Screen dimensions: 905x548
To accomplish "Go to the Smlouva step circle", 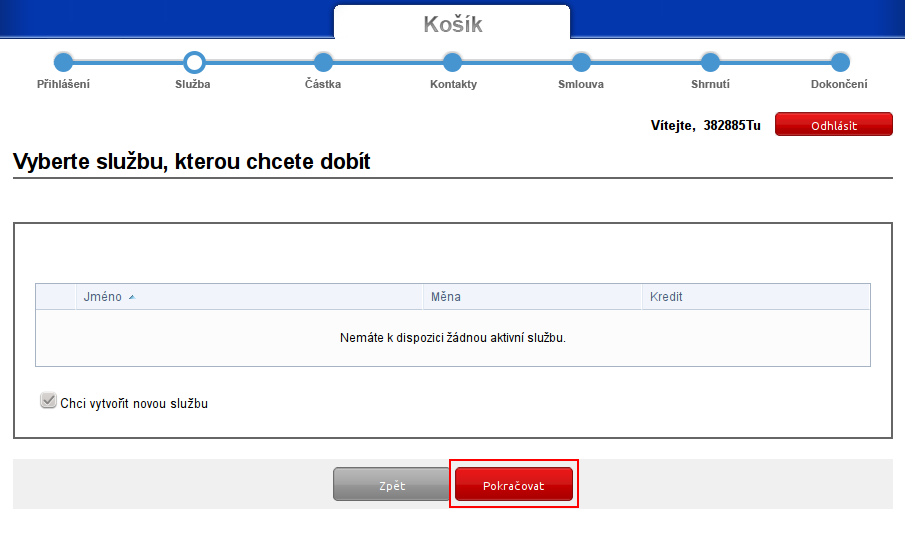I will point(581,62).
